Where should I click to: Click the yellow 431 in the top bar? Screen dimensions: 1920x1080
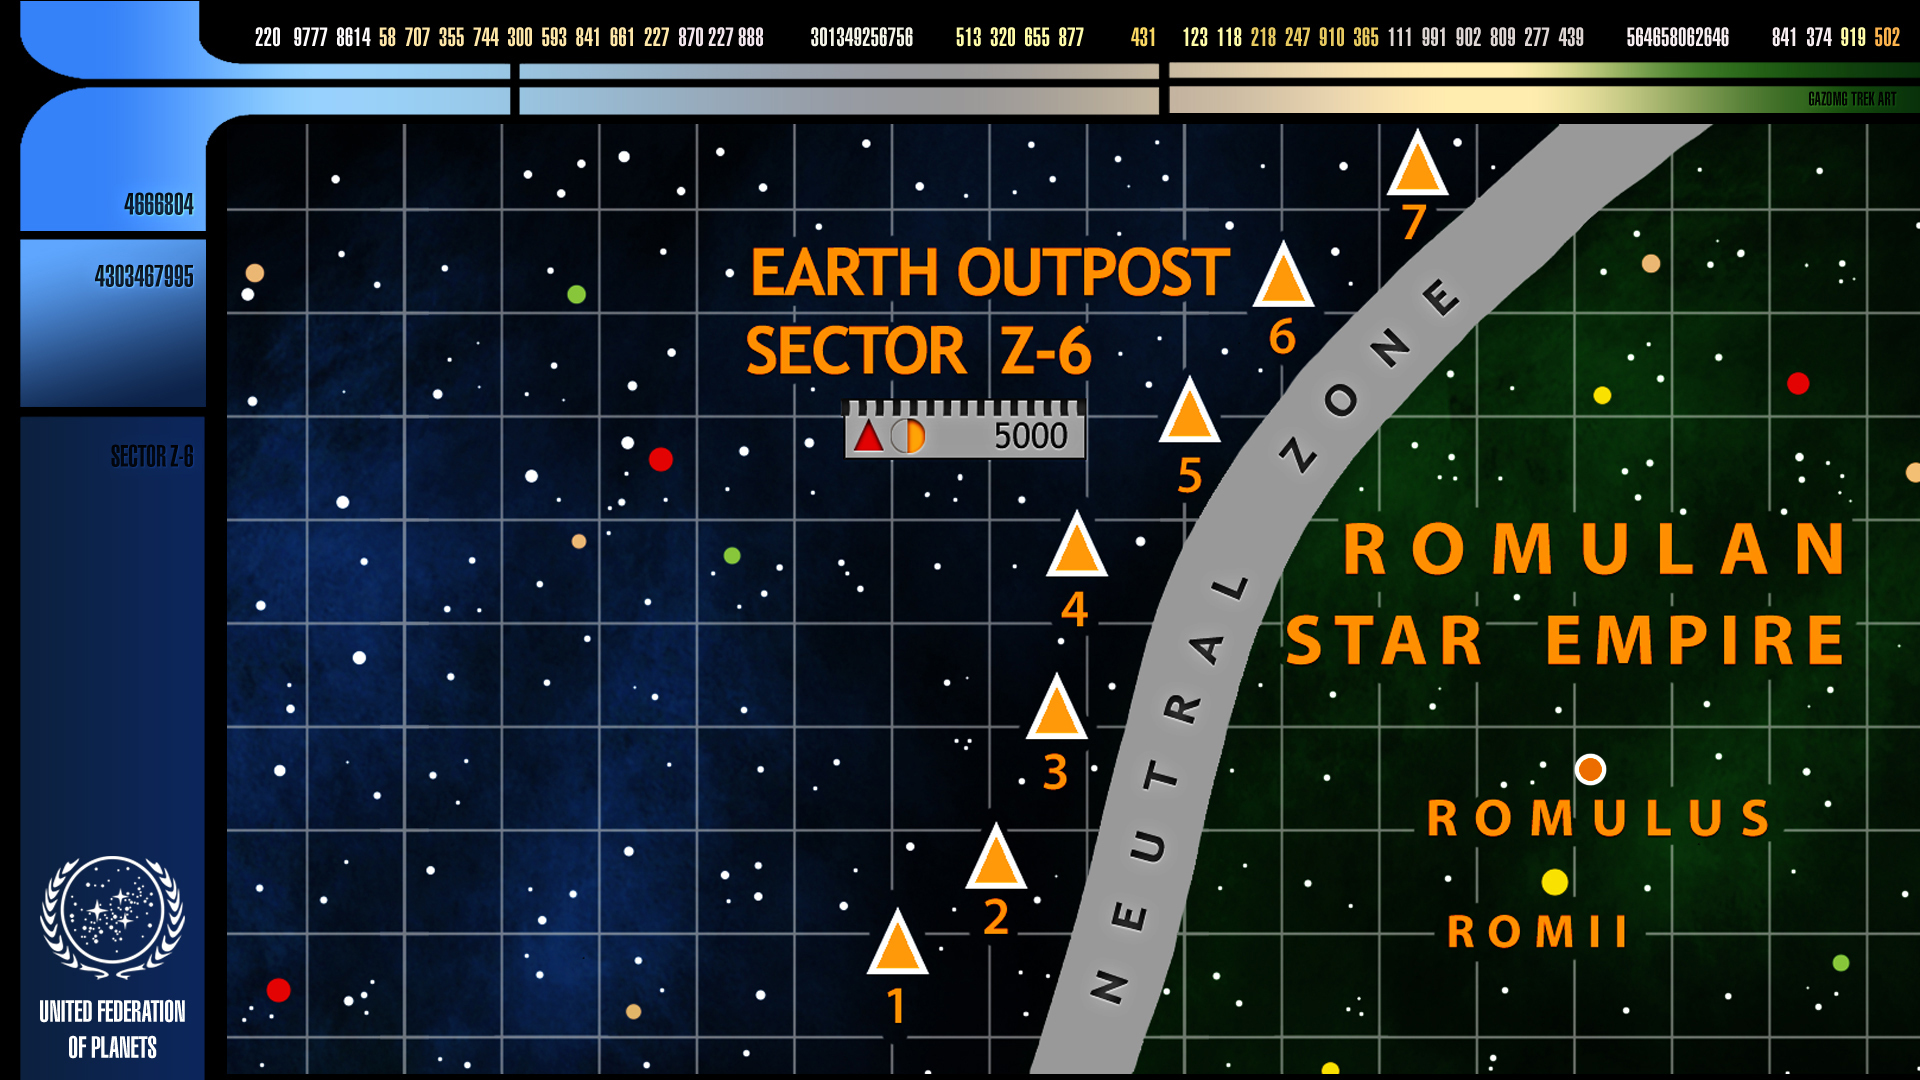1143,38
